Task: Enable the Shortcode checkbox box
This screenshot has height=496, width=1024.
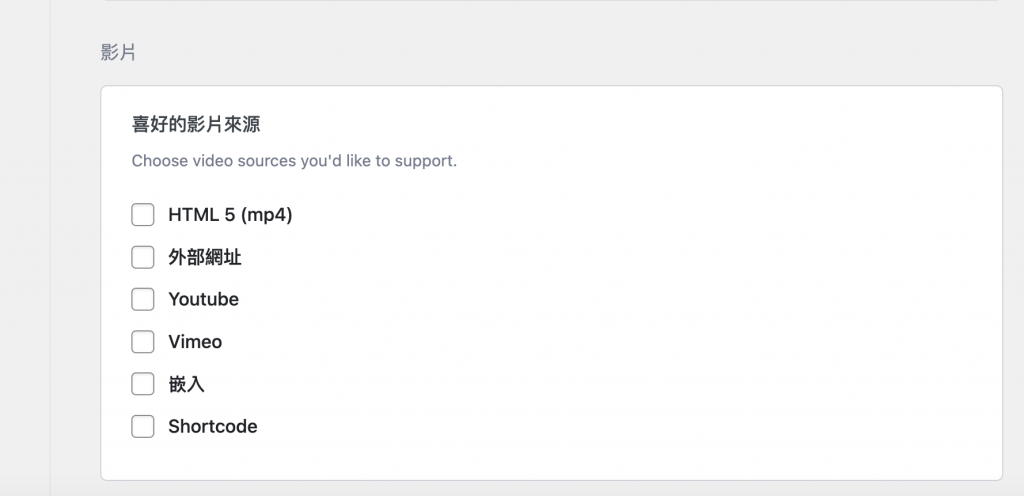Action: pos(143,426)
